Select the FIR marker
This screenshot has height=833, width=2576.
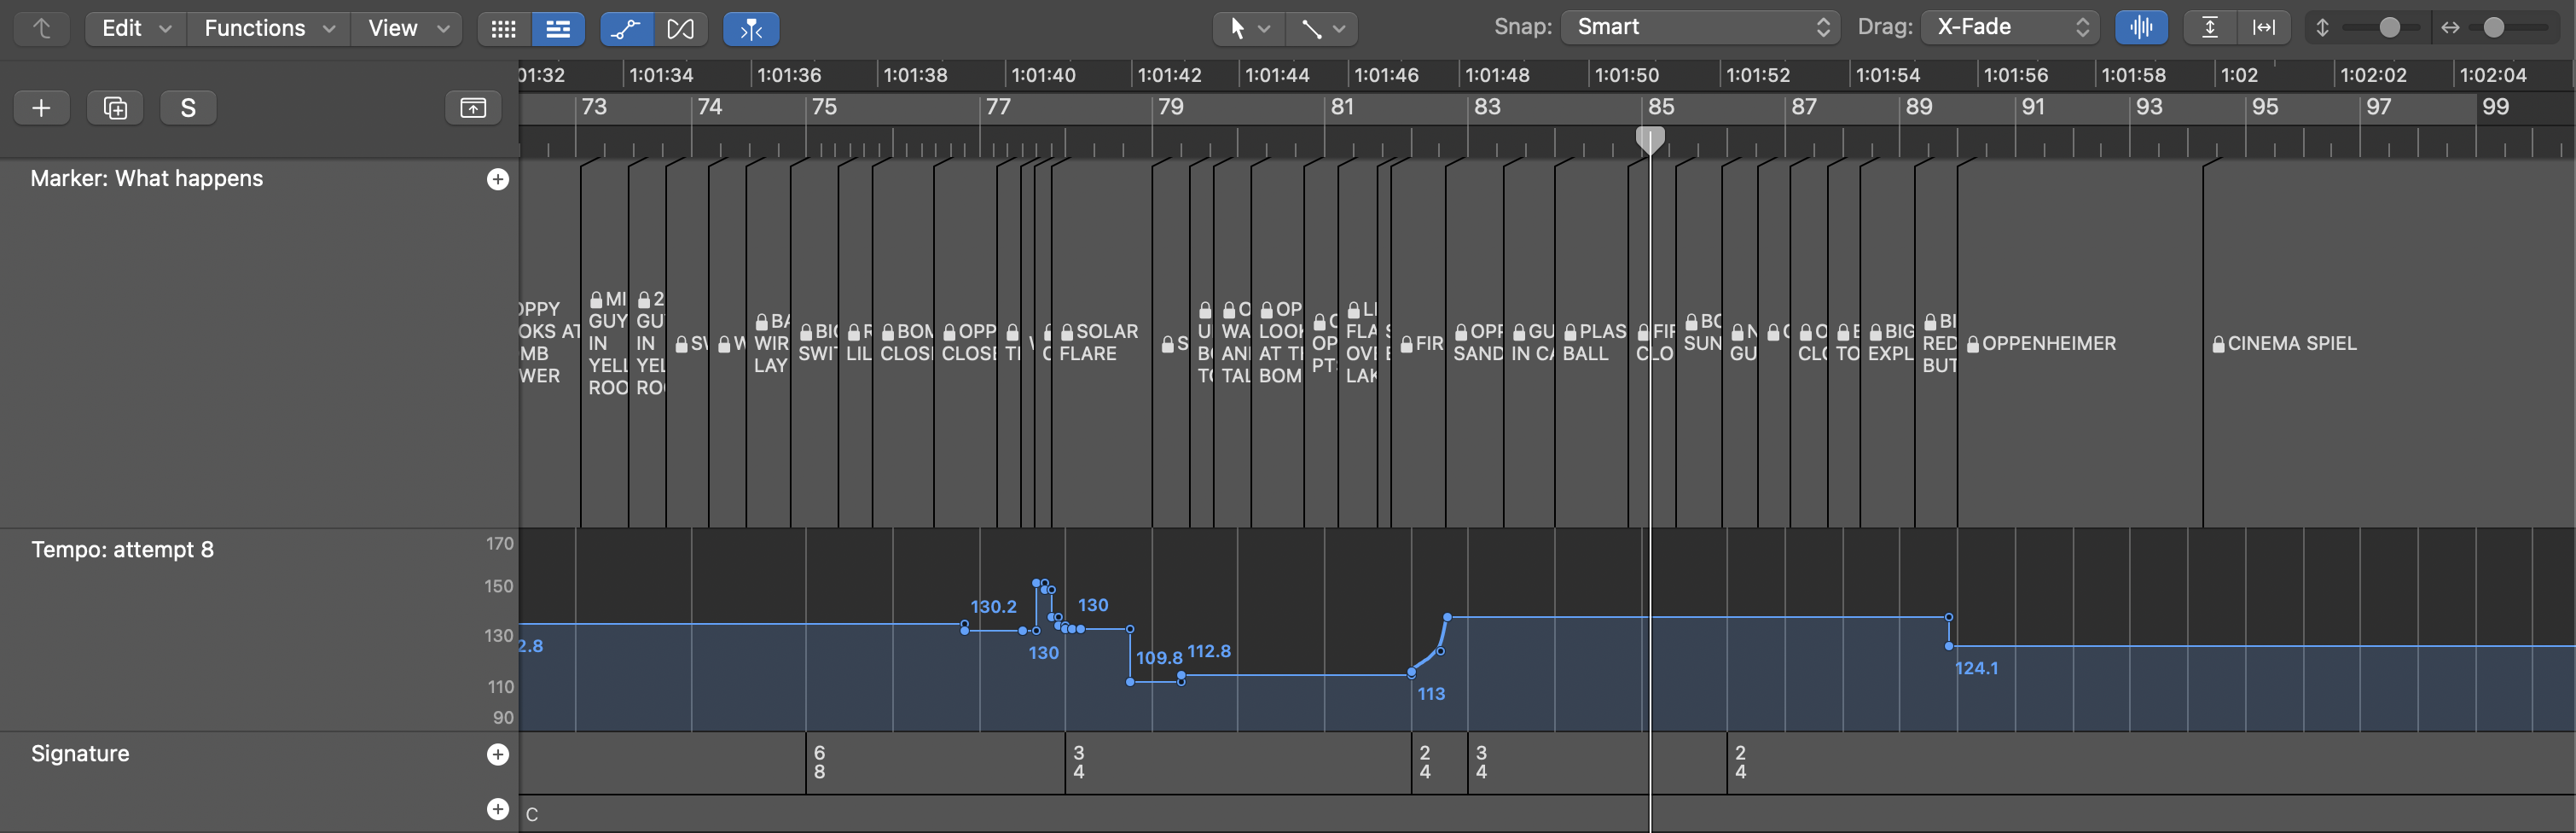(x=1422, y=344)
